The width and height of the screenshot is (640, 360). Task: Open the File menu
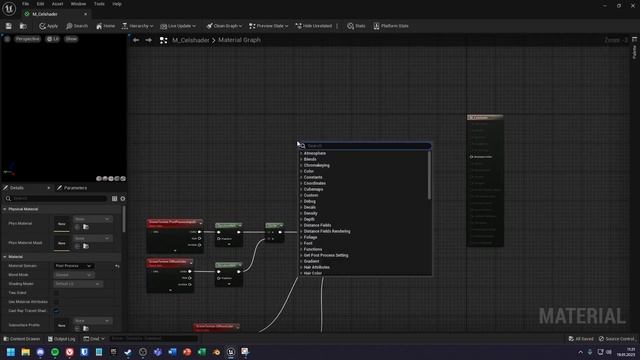[25, 4]
